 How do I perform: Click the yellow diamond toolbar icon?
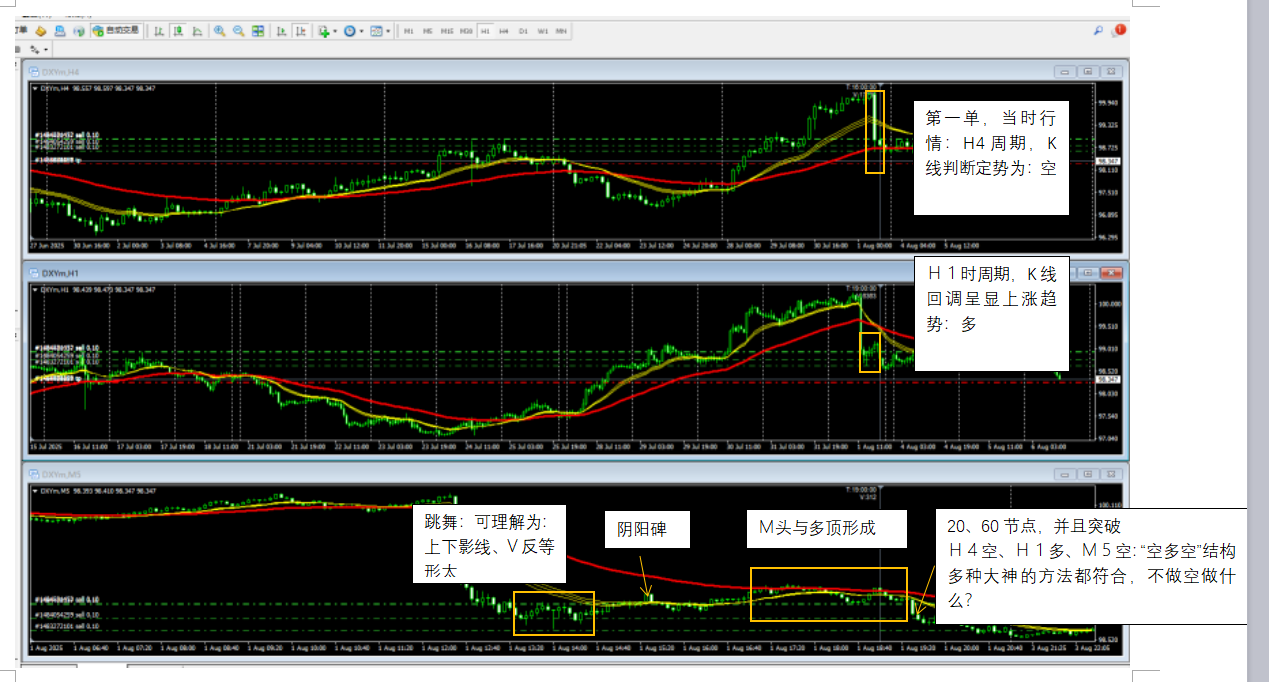coord(41,31)
